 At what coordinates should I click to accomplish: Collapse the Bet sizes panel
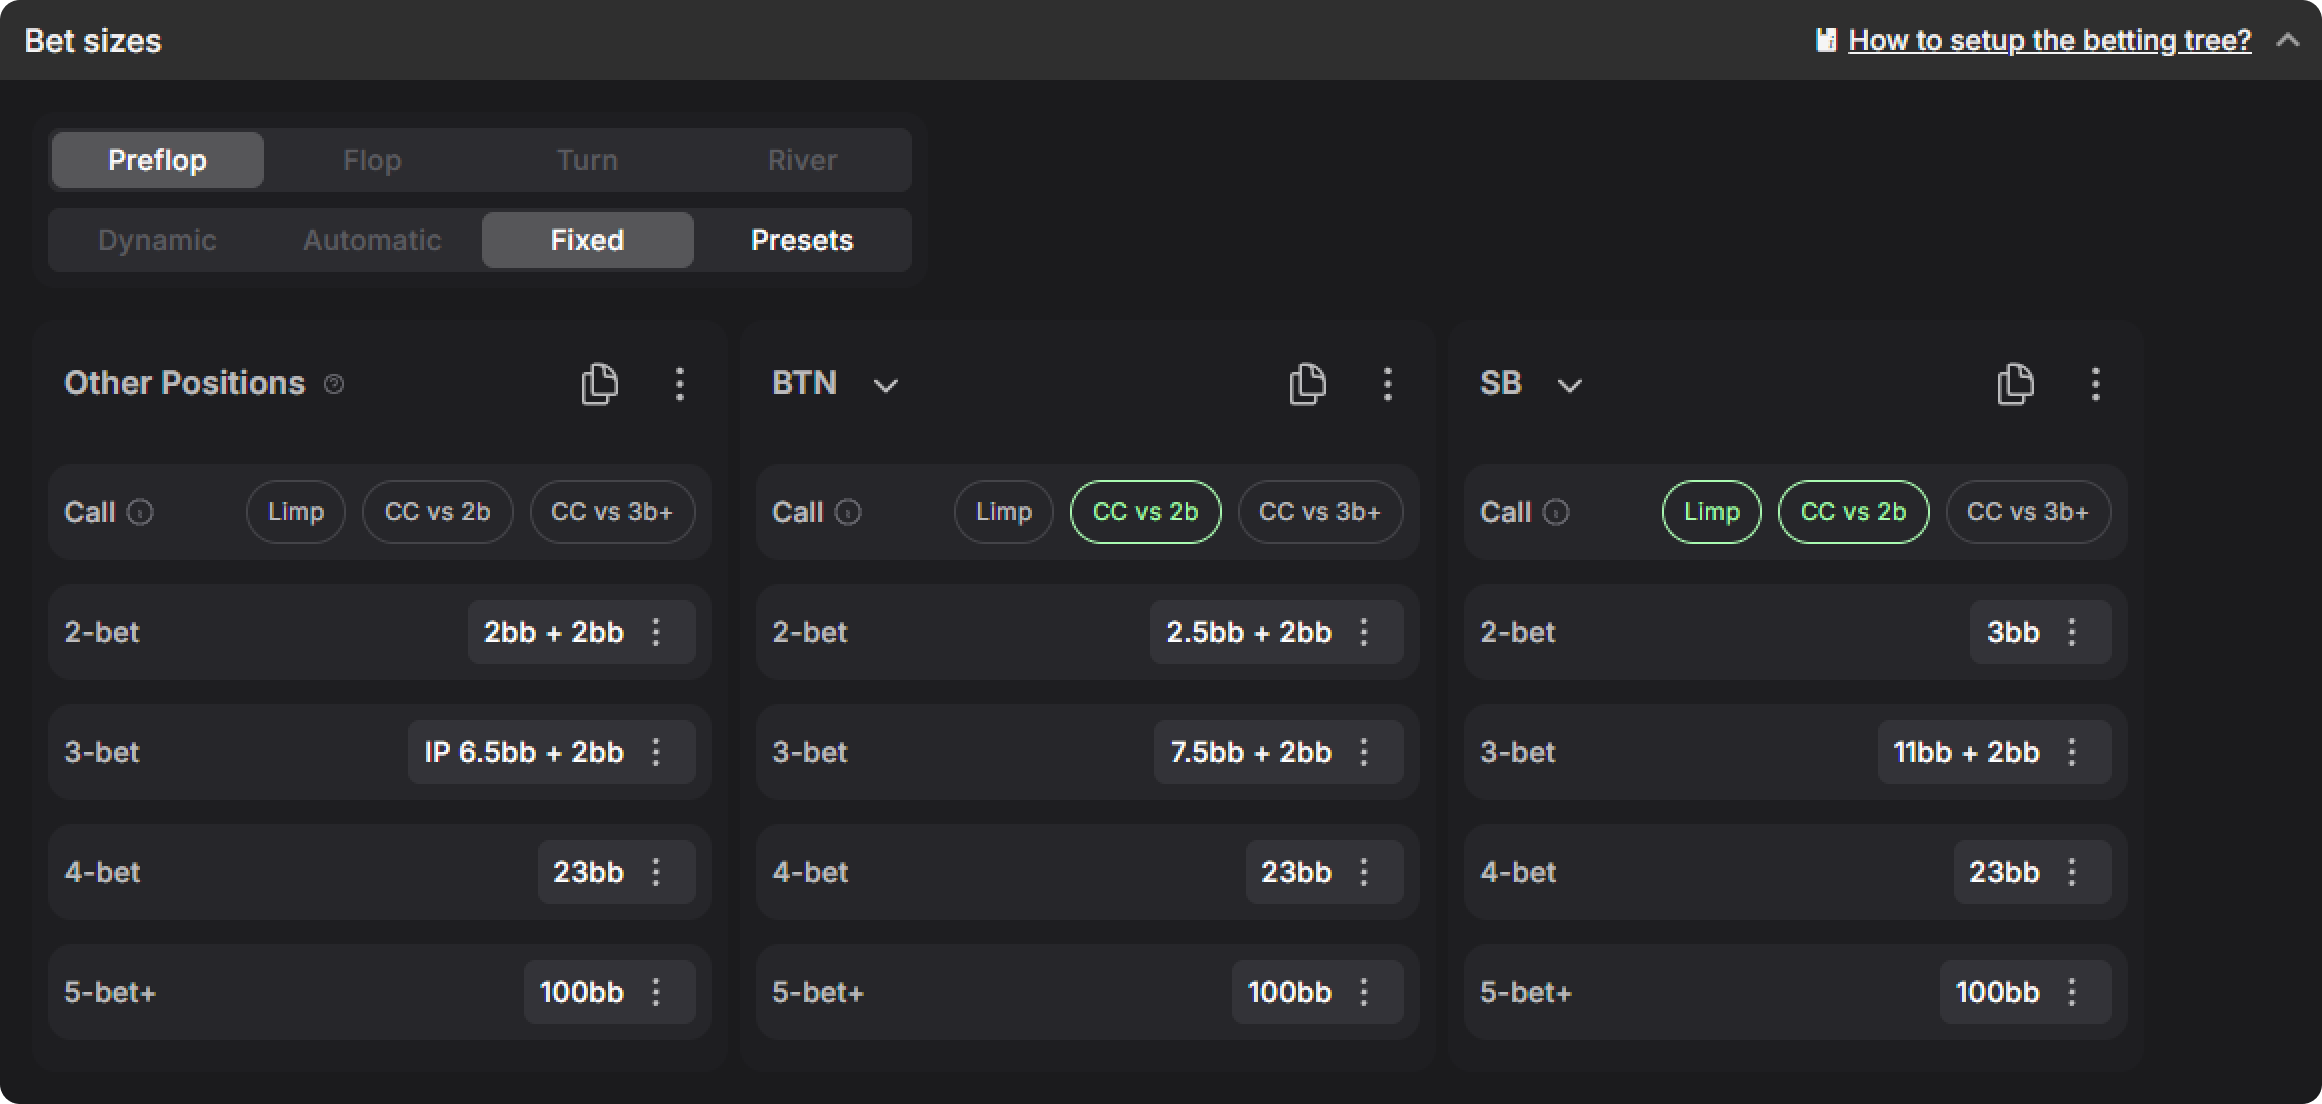(2287, 41)
